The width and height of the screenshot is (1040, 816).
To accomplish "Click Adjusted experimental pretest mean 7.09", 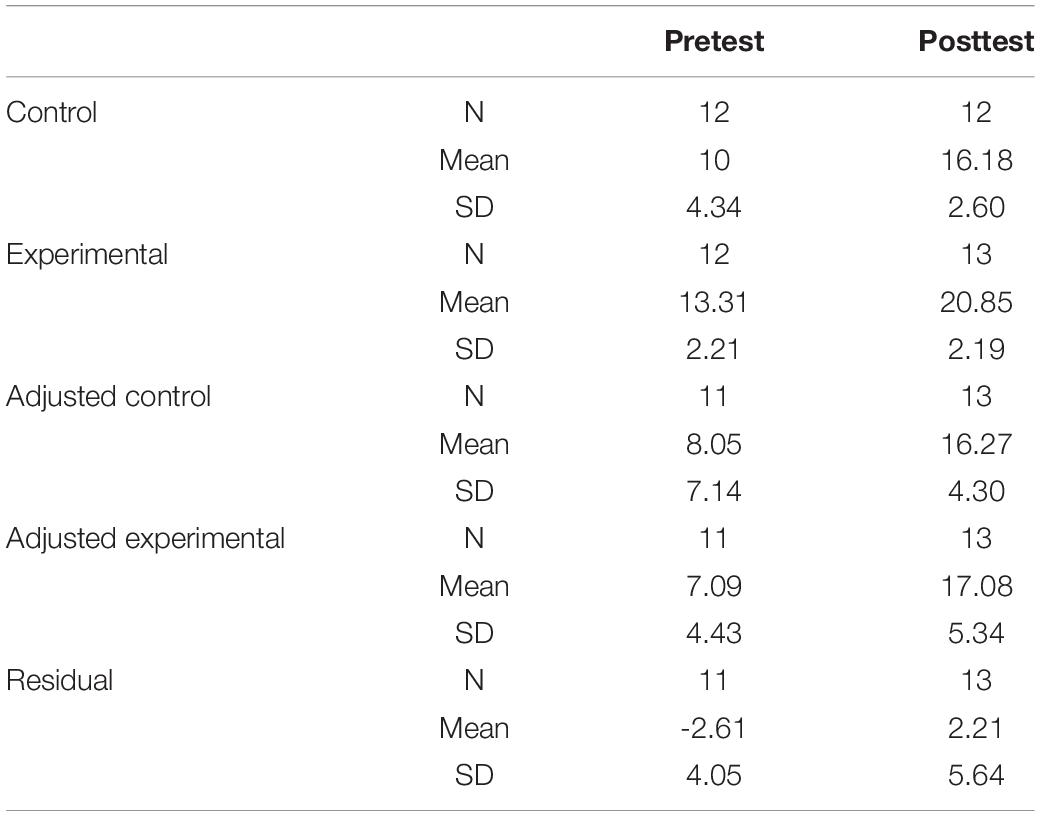I will click(714, 586).
